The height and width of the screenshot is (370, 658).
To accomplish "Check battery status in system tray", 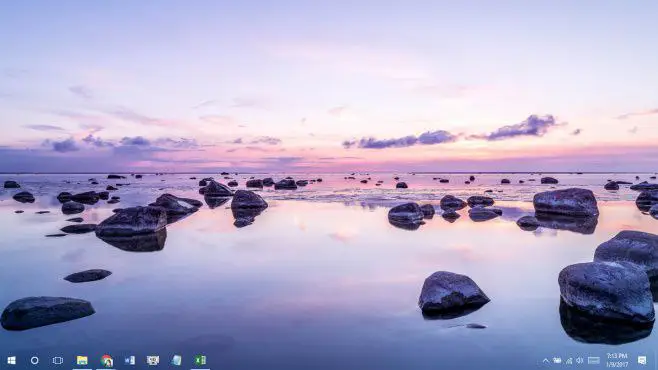I will click(557, 360).
